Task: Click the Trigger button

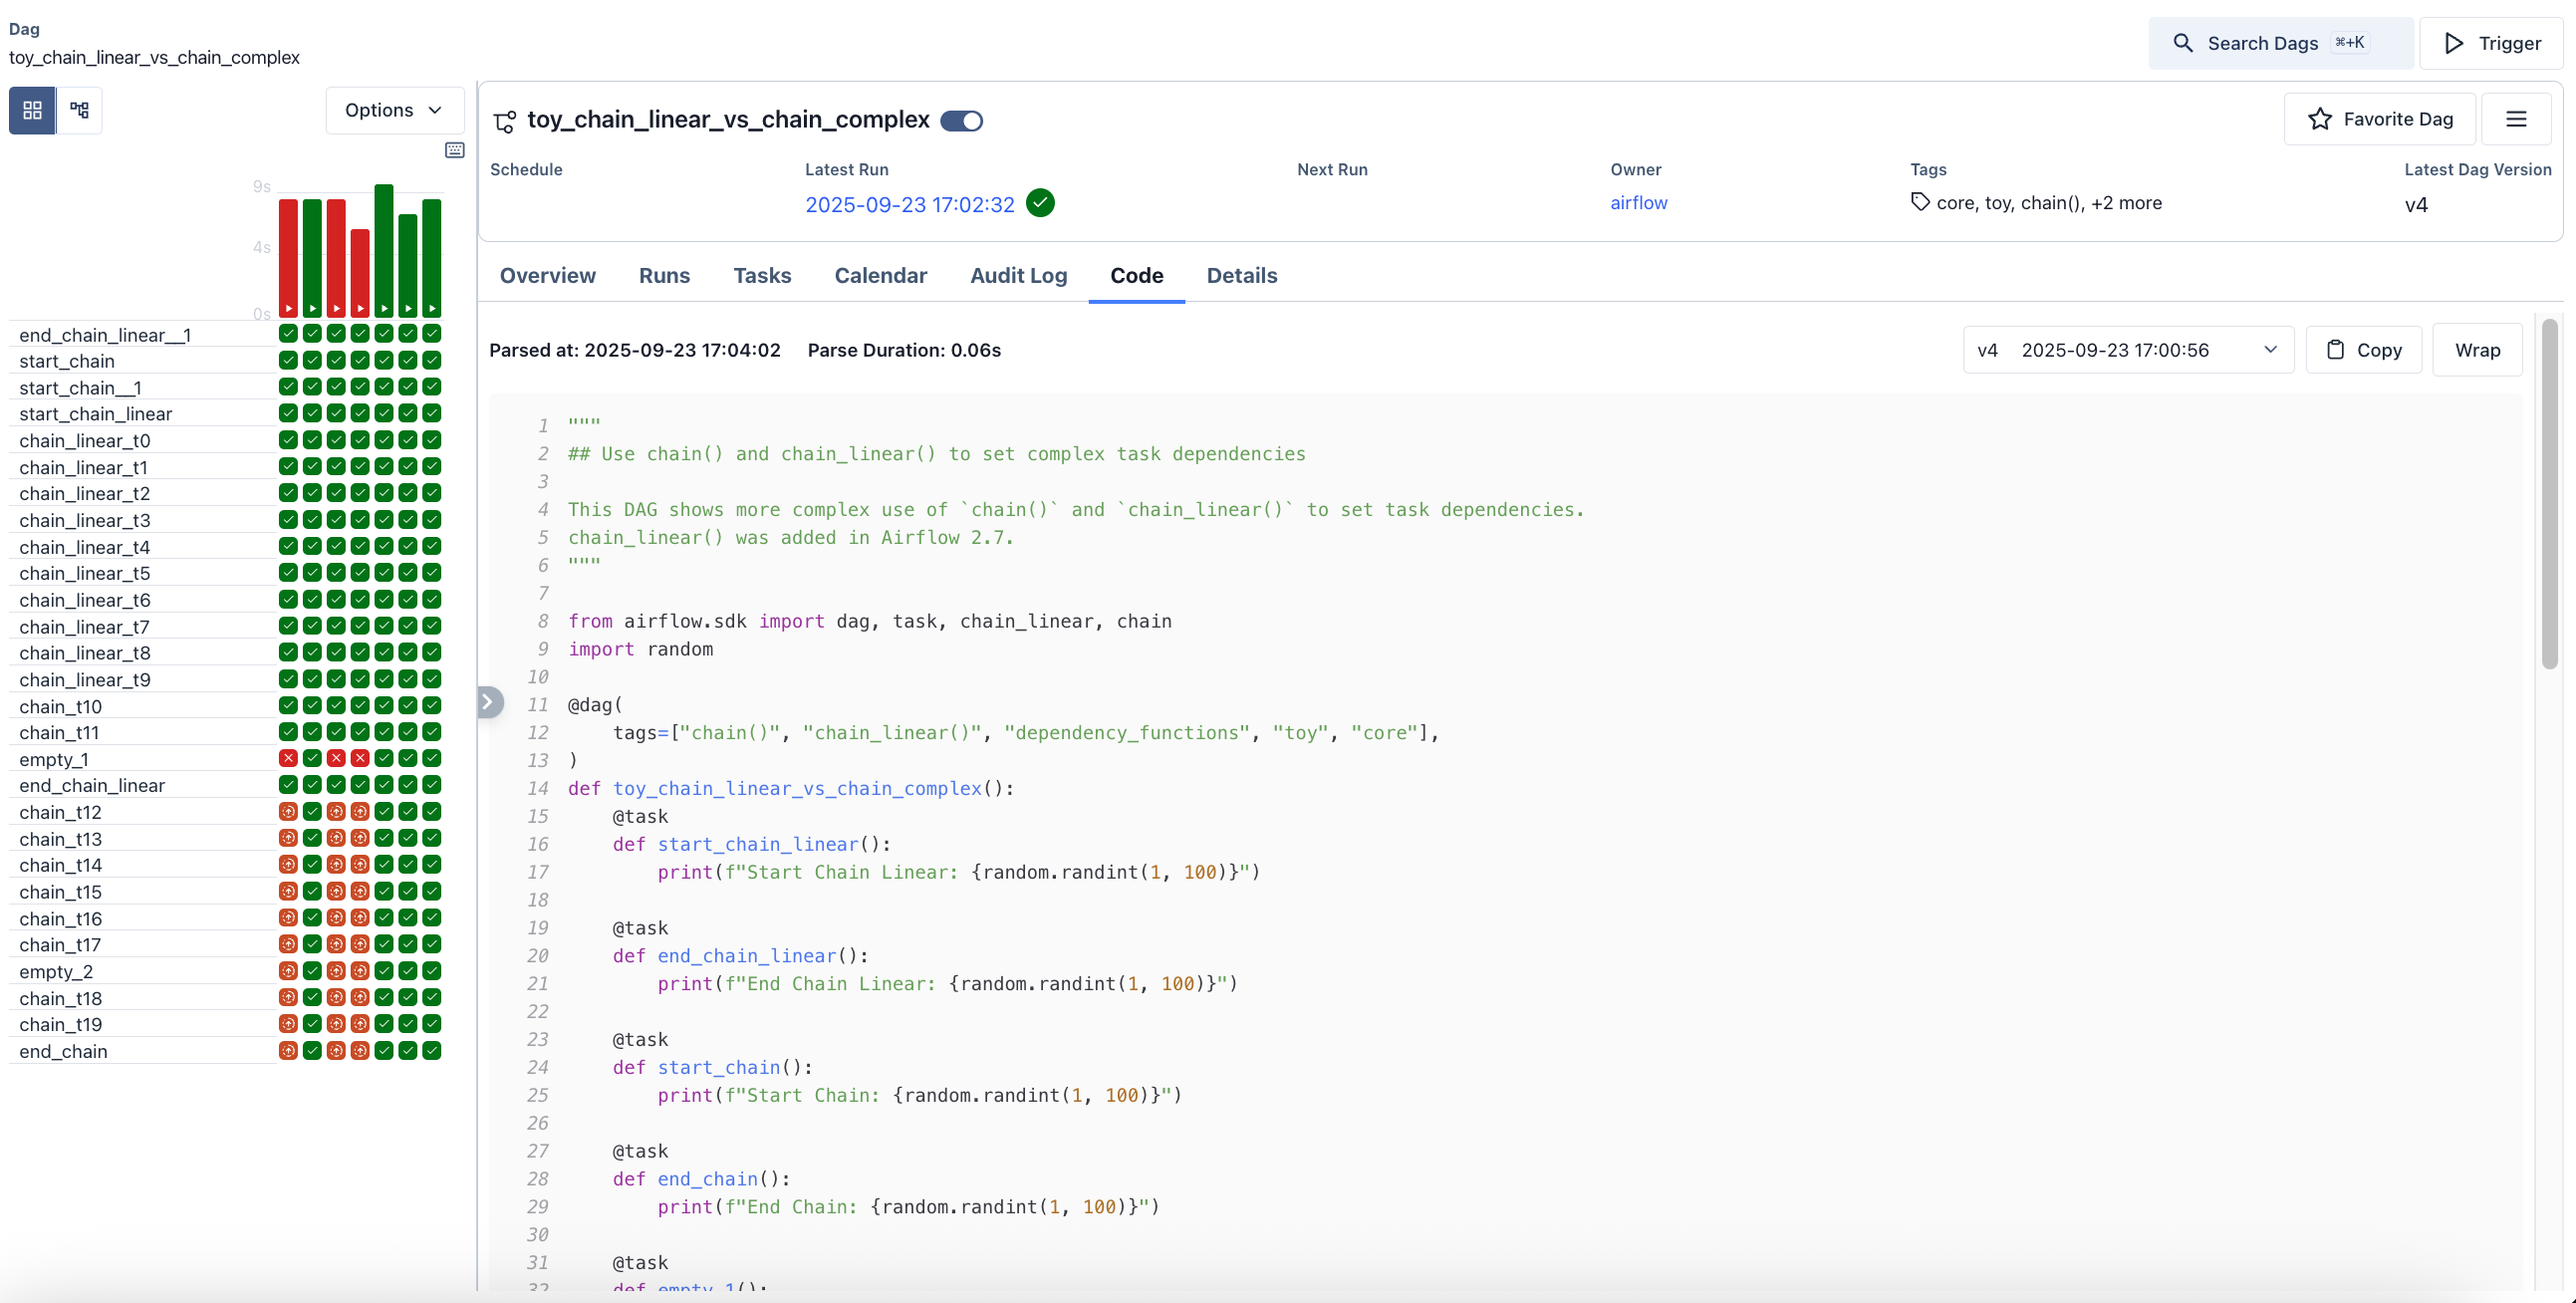Action: click(2492, 43)
